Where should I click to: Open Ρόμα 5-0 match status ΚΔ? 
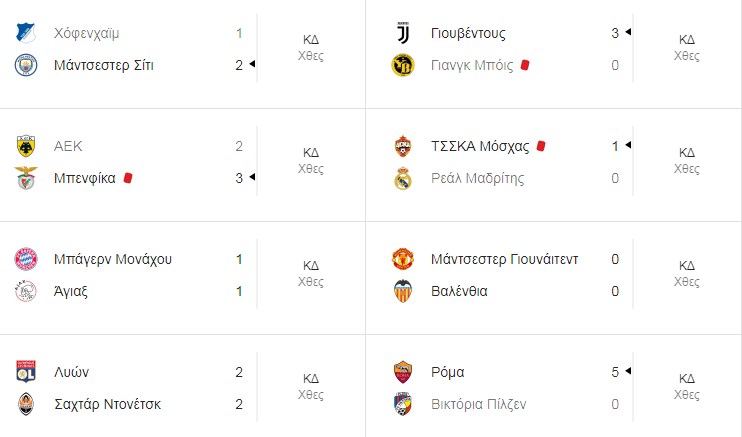tap(687, 378)
